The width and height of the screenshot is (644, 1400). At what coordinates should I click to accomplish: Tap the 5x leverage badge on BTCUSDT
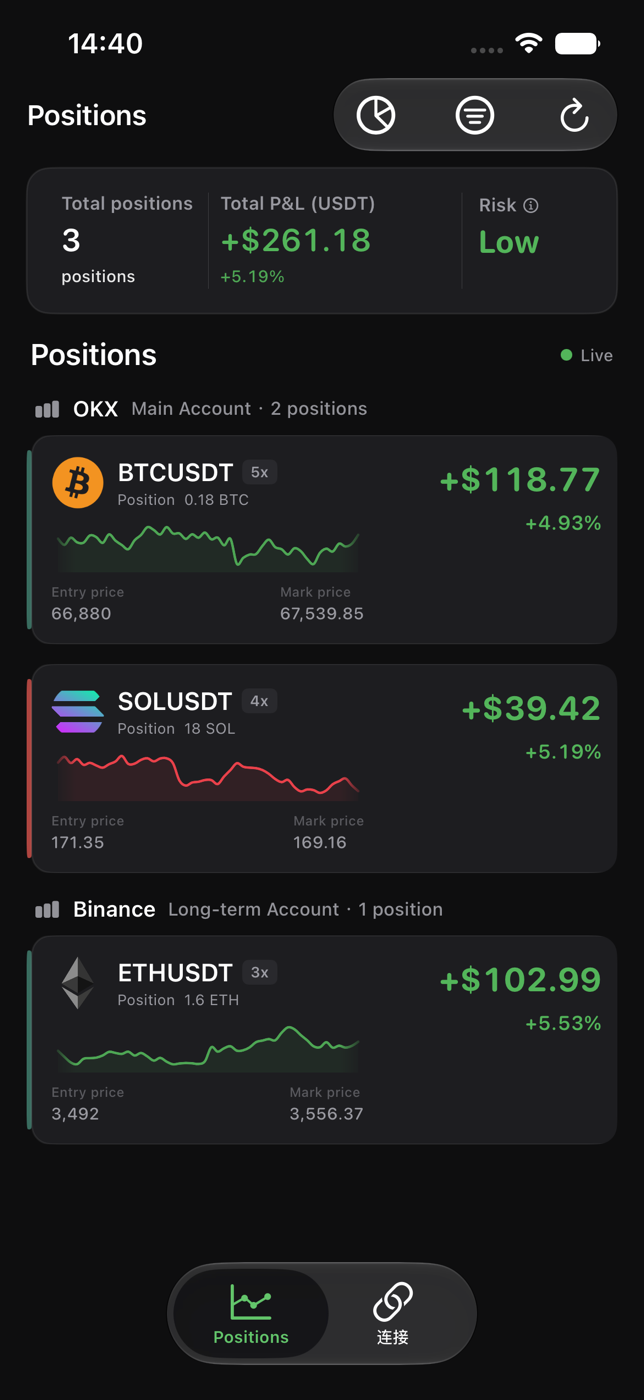pyautogui.click(x=259, y=472)
